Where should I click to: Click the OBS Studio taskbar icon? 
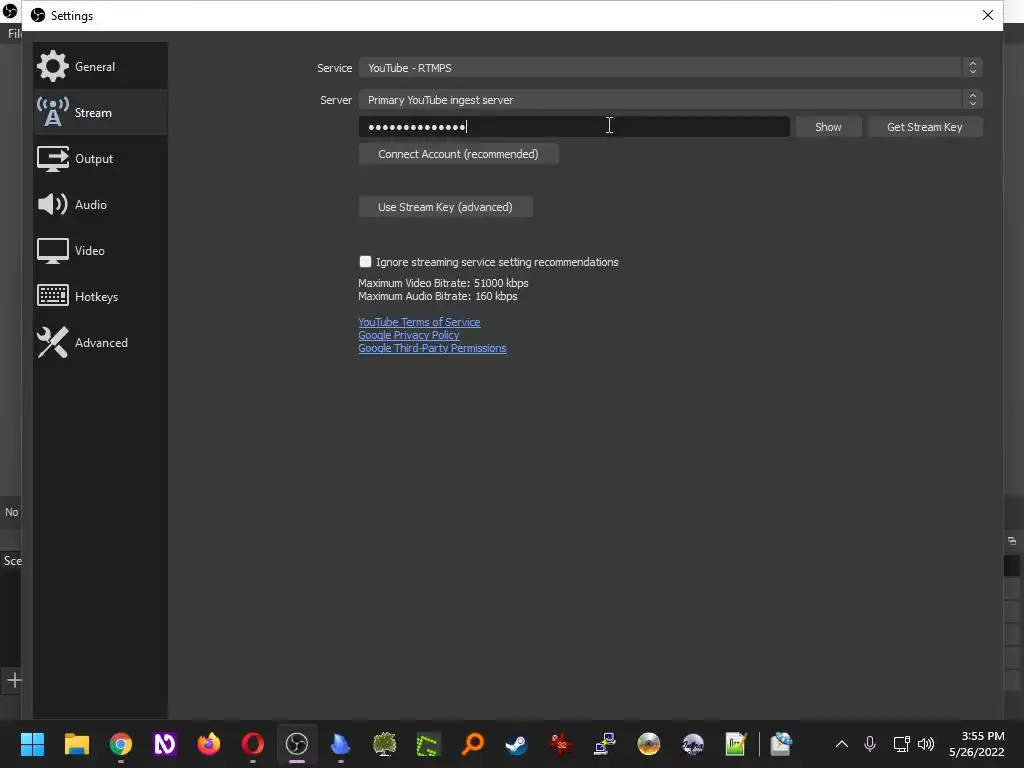[297, 744]
